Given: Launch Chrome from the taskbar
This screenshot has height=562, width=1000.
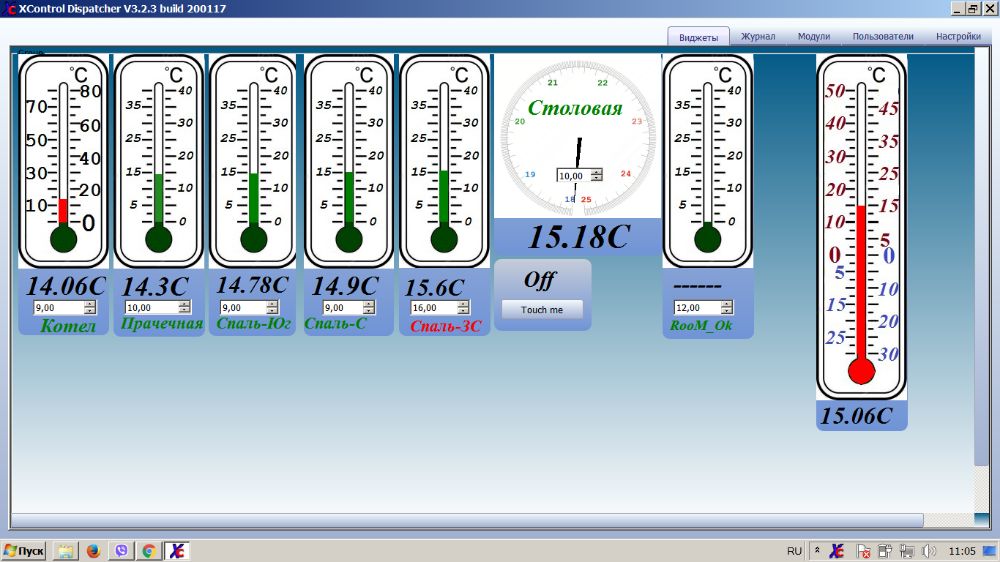Looking at the screenshot, I should (x=149, y=551).
